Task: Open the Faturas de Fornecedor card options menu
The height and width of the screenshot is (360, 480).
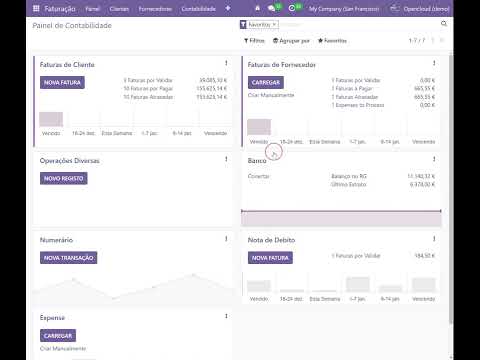Action: pyautogui.click(x=434, y=63)
